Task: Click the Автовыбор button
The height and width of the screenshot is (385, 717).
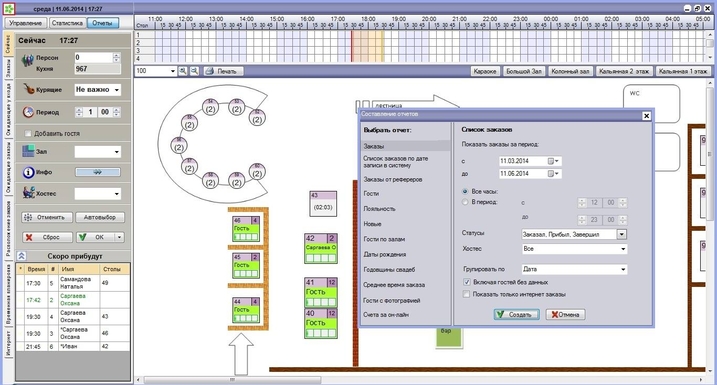Action: (x=100, y=217)
